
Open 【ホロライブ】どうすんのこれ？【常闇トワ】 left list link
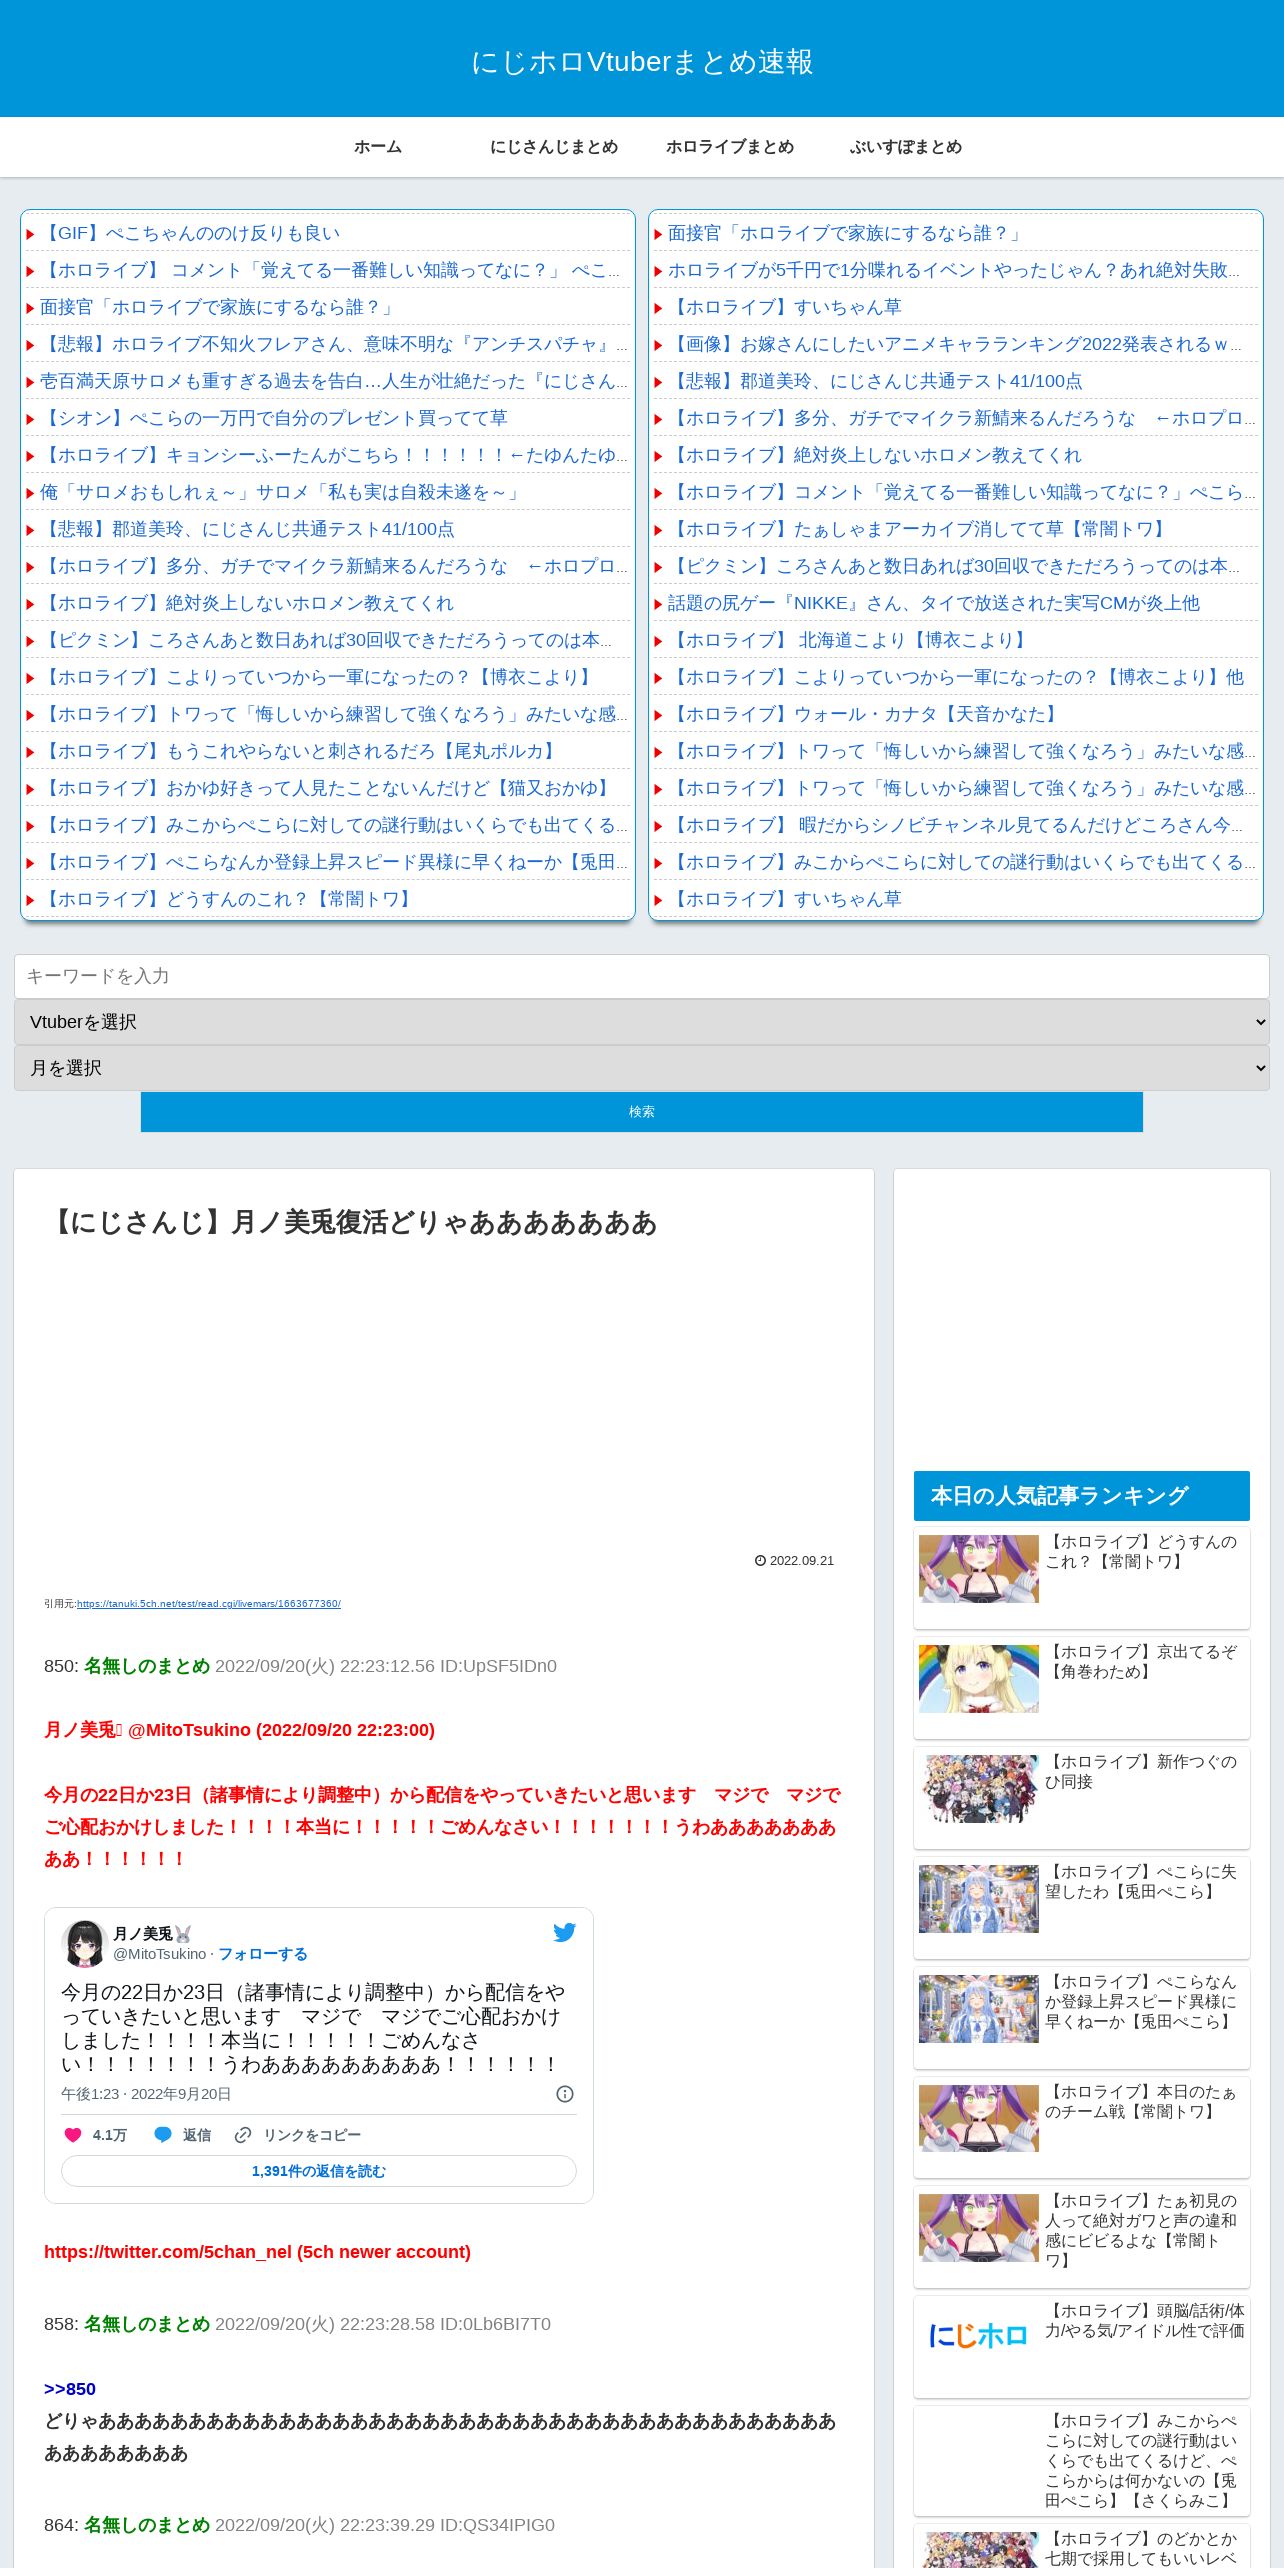click(x=228, y=899)
